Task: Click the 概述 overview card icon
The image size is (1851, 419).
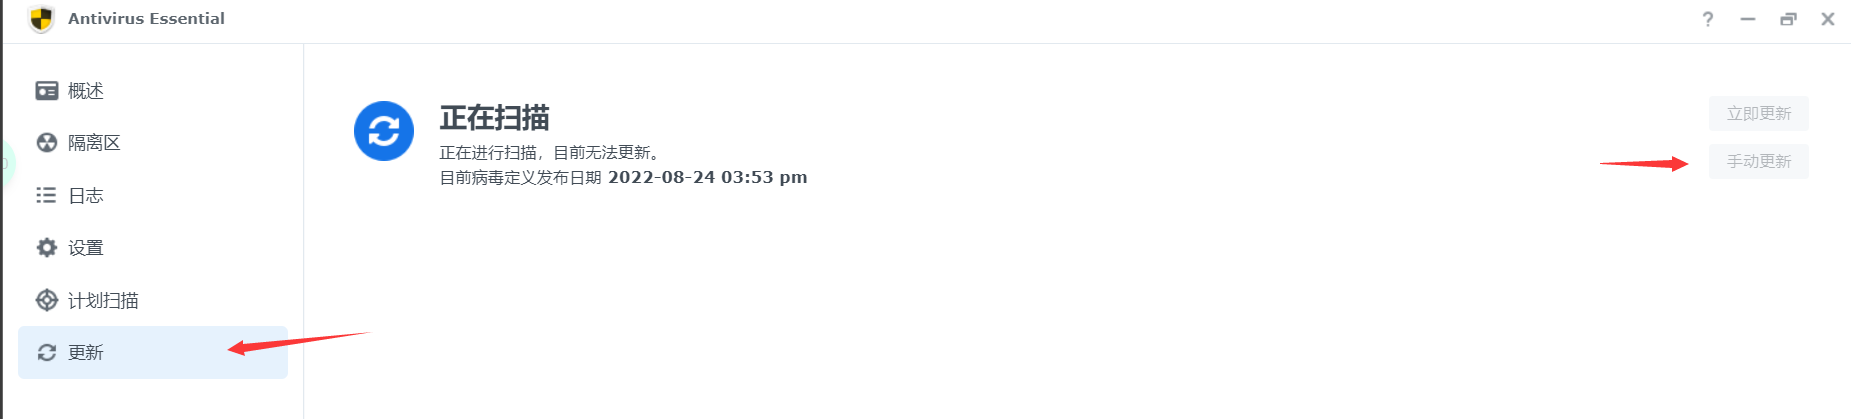Action: point(47,91)
